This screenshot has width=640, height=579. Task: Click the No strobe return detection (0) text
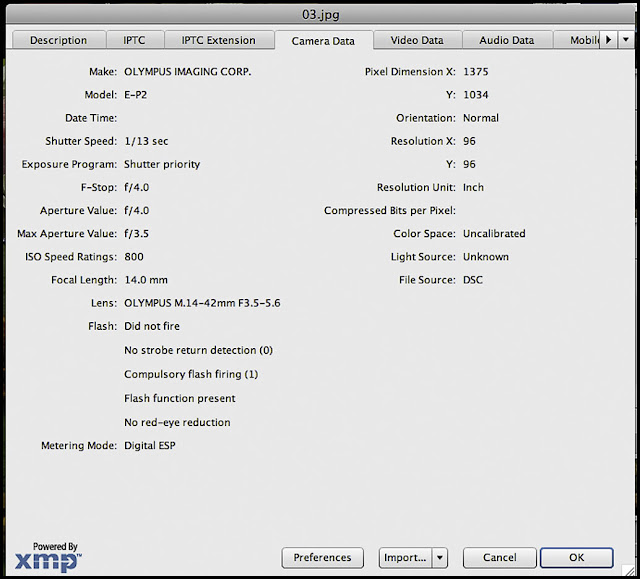click(x=198, y=350)
